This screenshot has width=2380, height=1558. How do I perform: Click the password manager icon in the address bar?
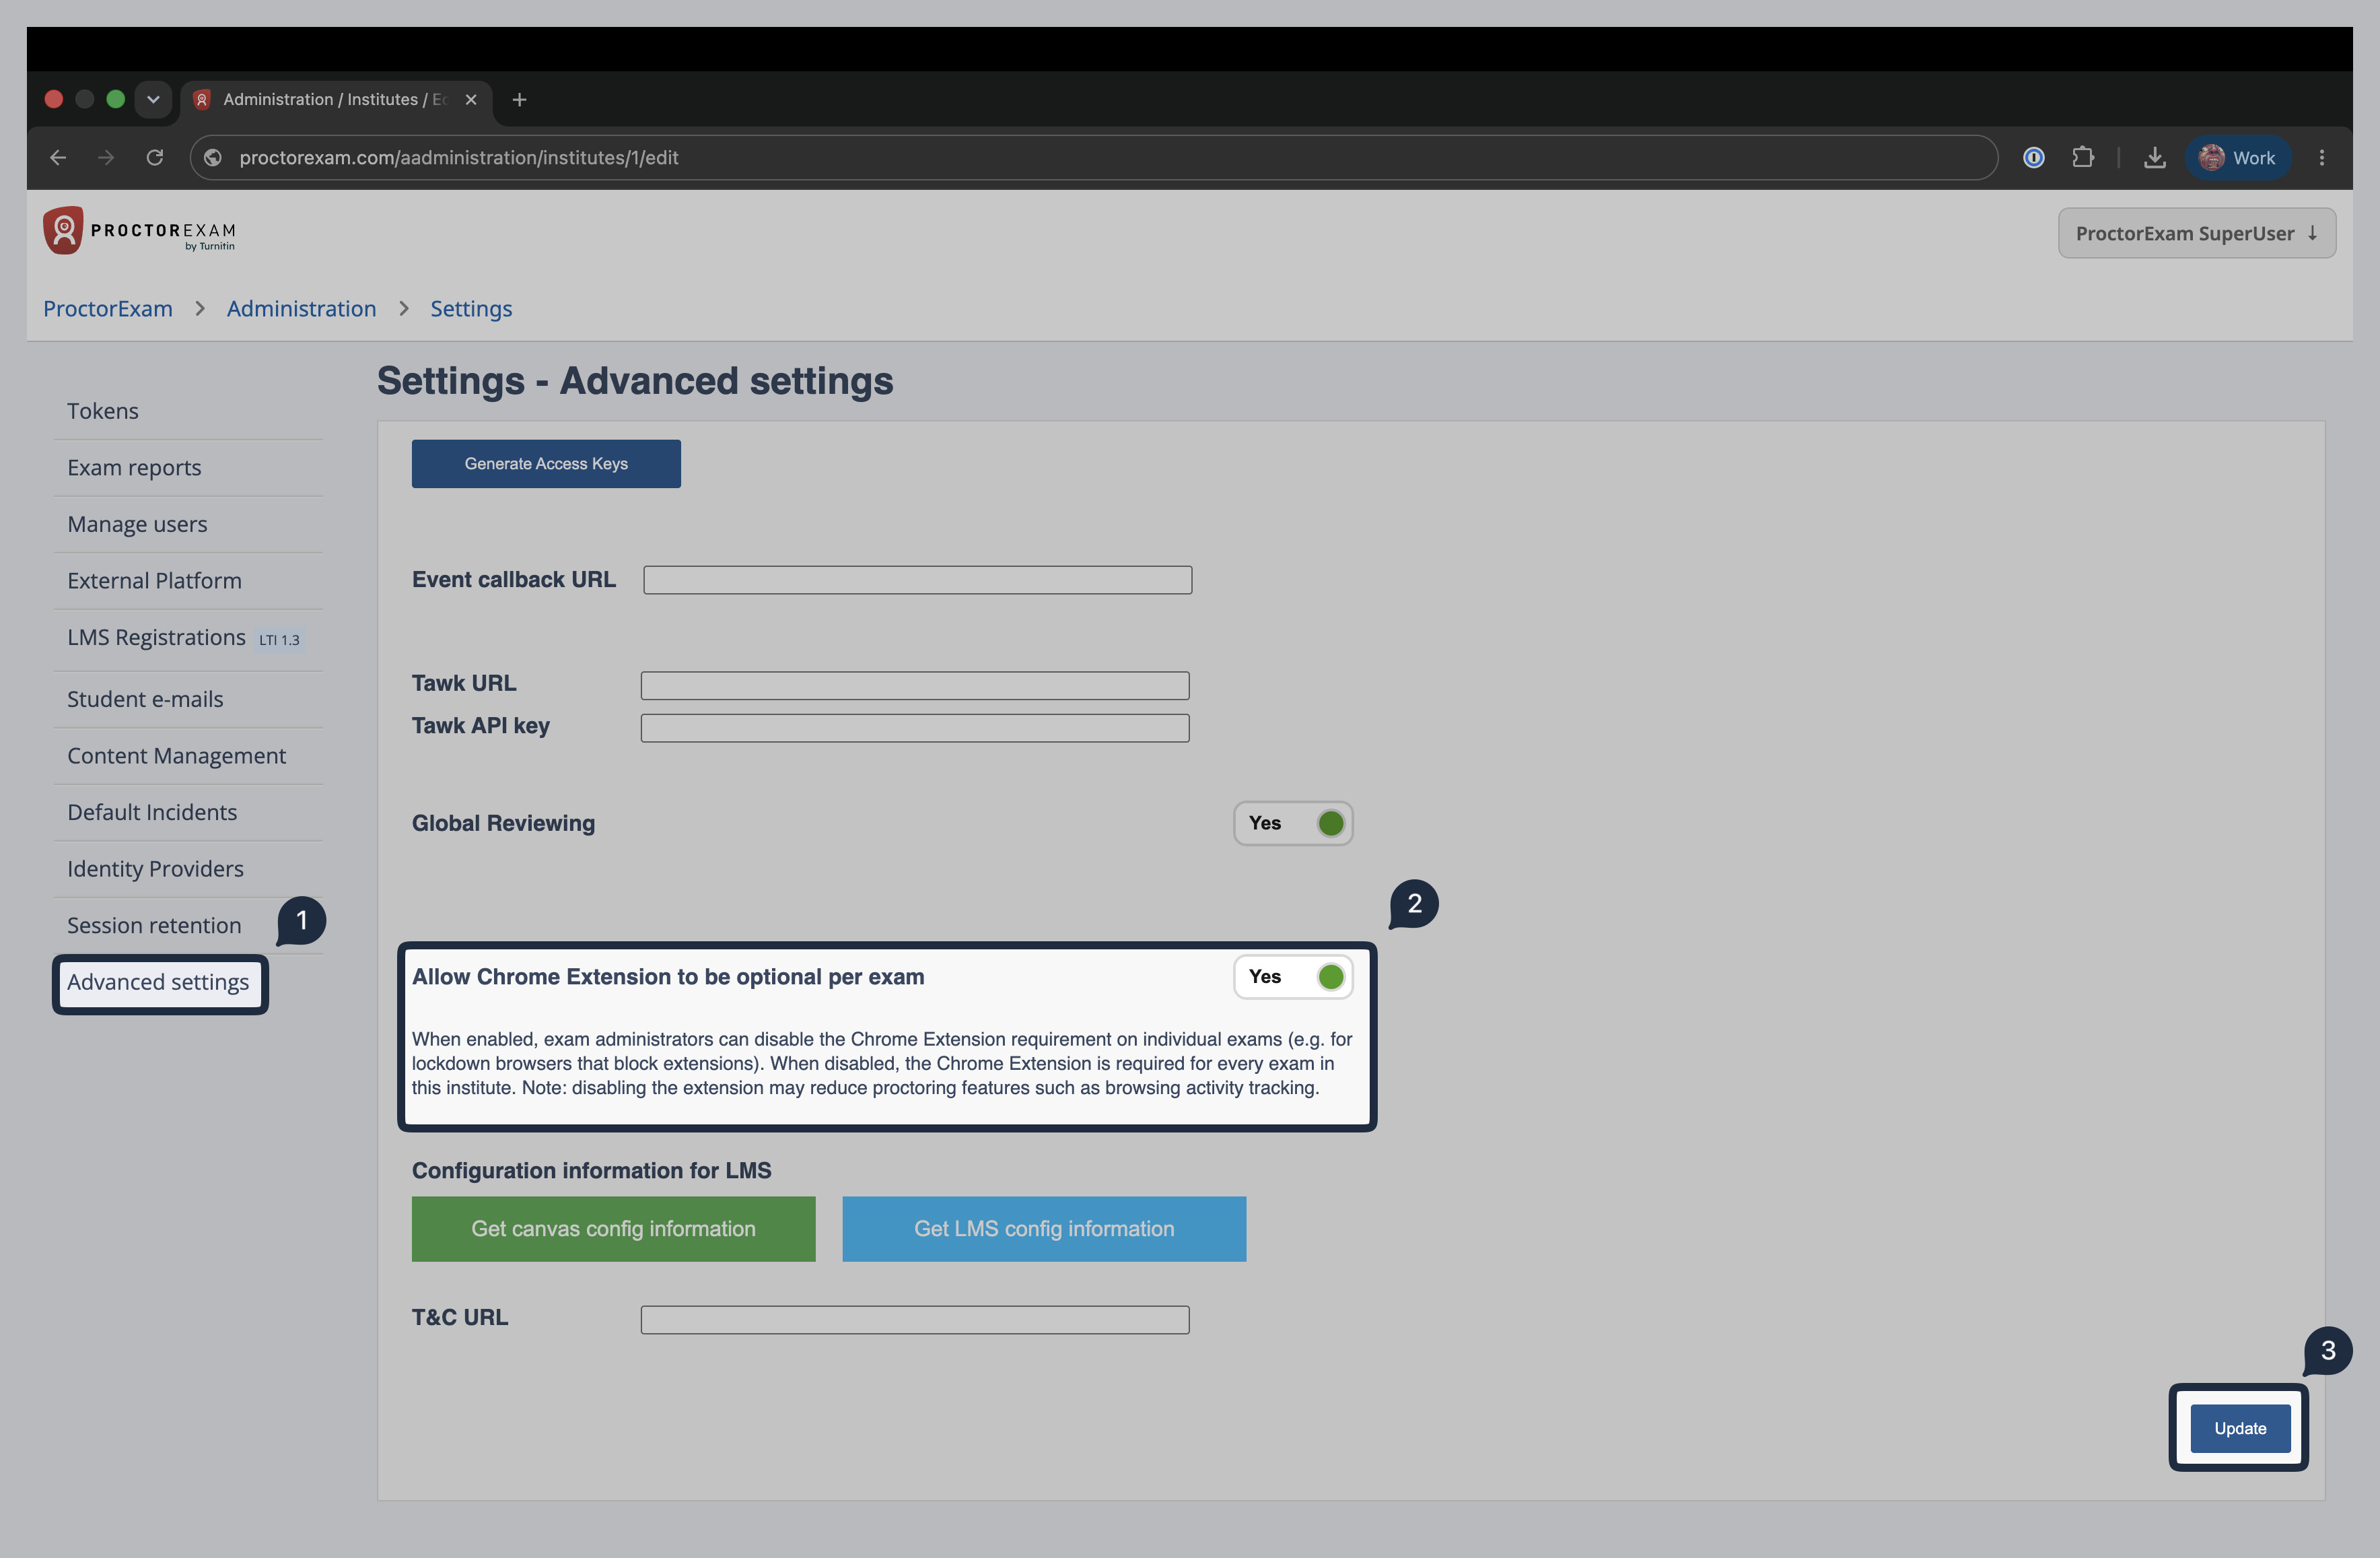click(2034, 158)
